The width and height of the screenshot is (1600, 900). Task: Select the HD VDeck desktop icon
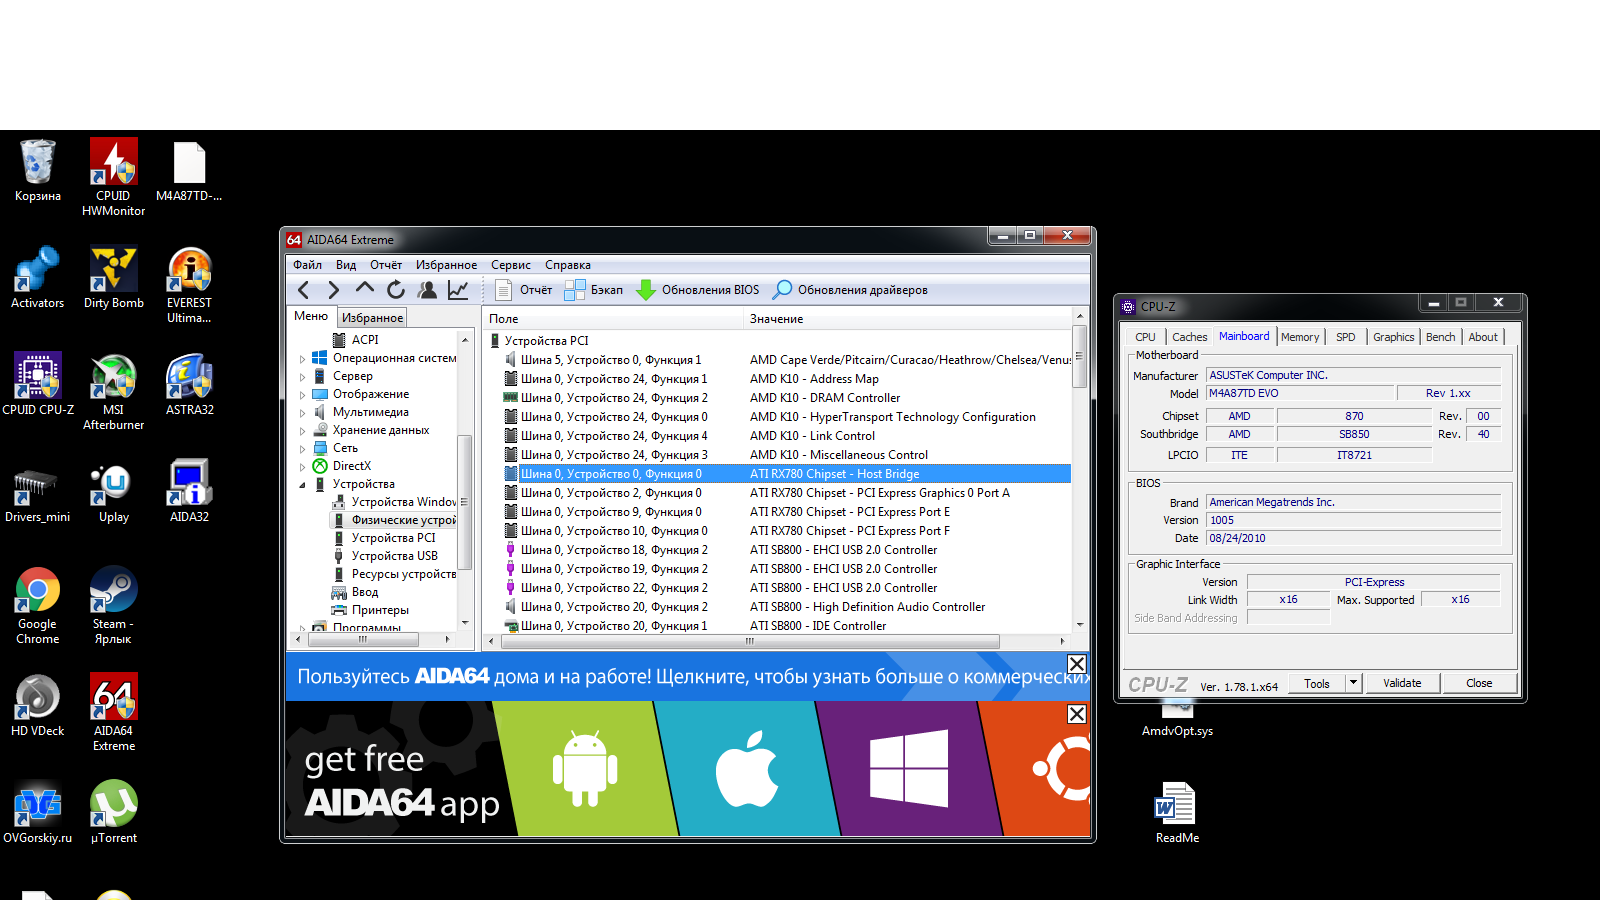38,706
